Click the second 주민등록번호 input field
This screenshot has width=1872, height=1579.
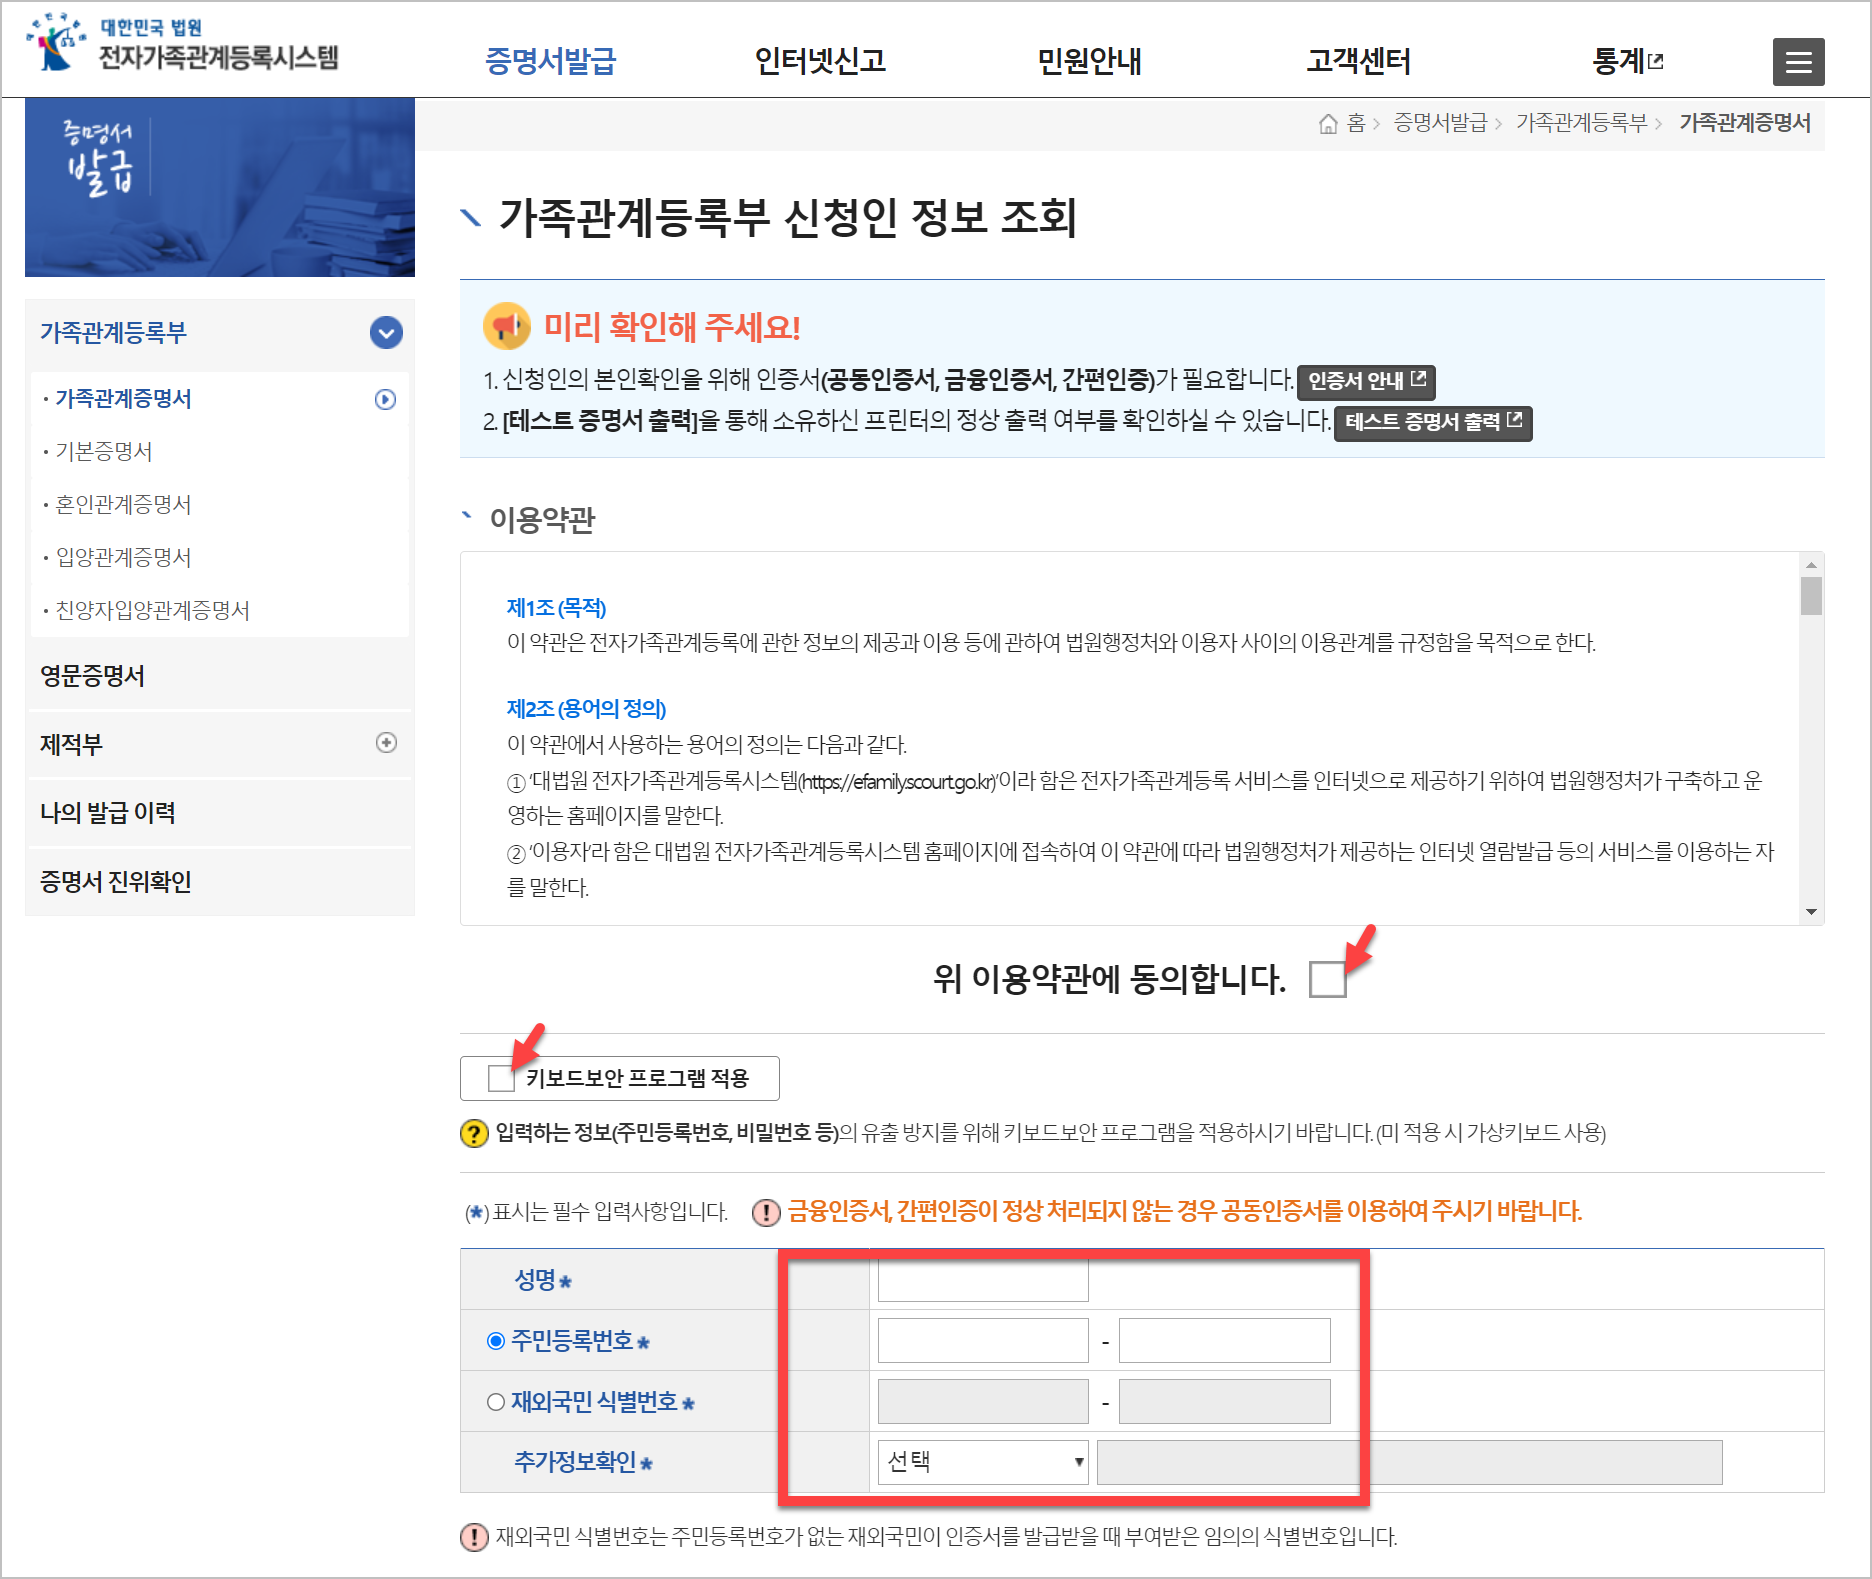[1224, 1341]
